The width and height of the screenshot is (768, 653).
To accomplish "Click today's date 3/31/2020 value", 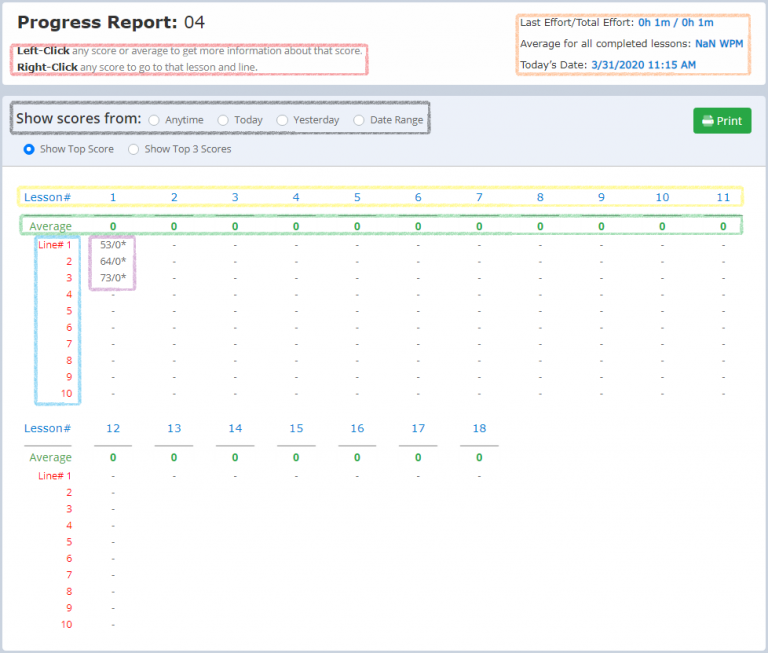I will click(645, 65).
